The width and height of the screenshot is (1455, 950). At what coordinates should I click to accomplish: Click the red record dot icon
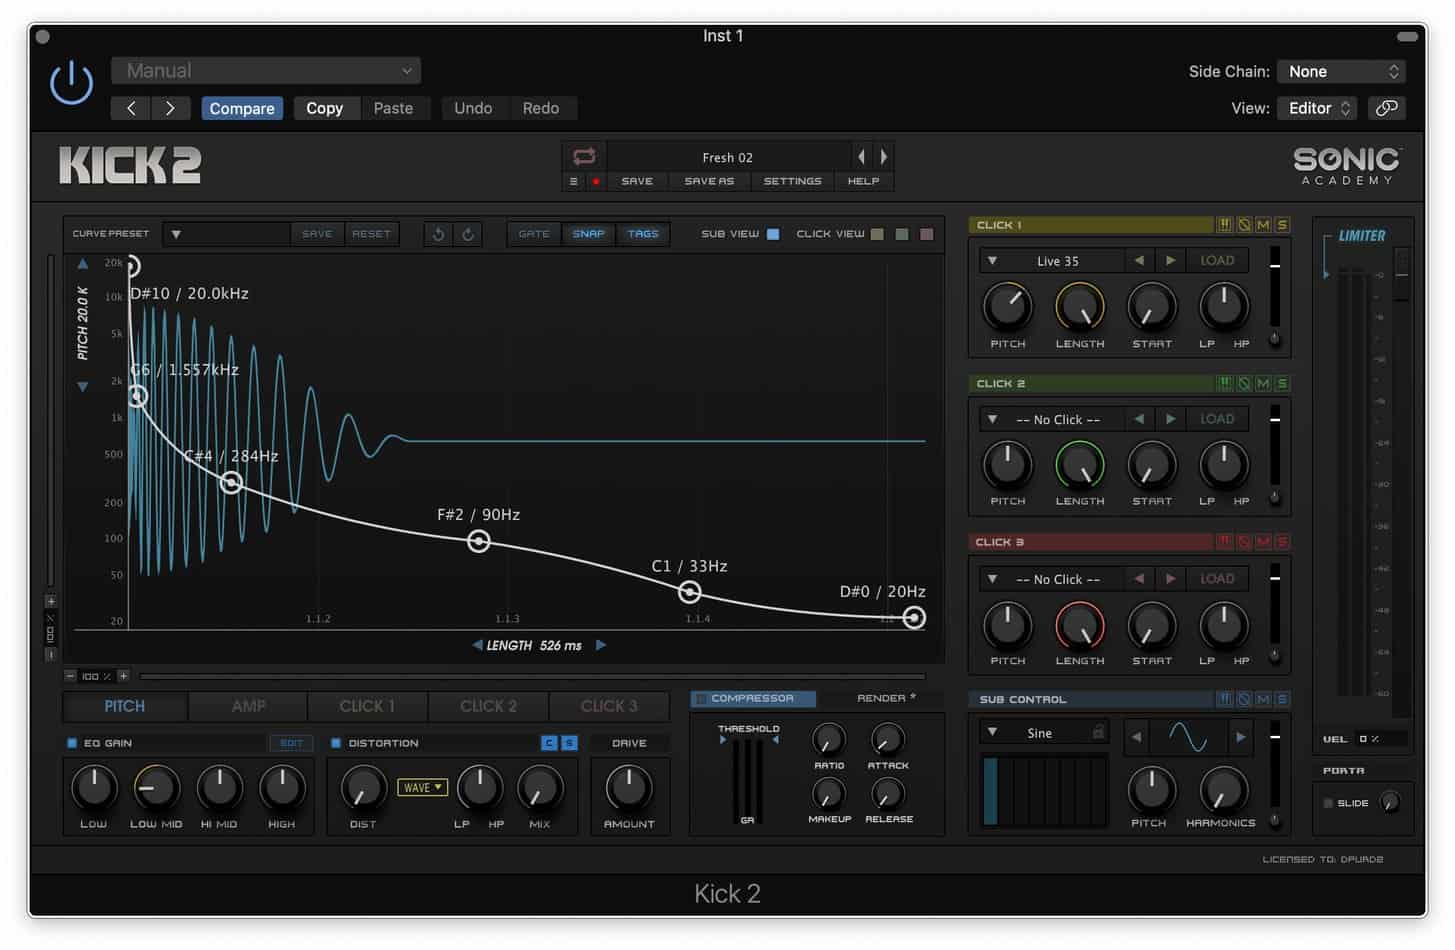click(x=596, y=181)
